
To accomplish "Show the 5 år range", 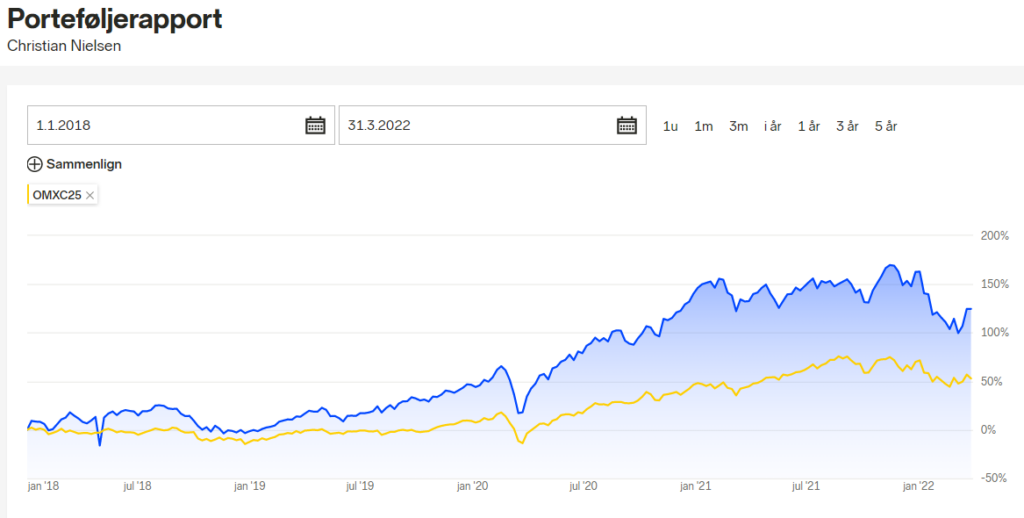I will [x=886, y=126].
